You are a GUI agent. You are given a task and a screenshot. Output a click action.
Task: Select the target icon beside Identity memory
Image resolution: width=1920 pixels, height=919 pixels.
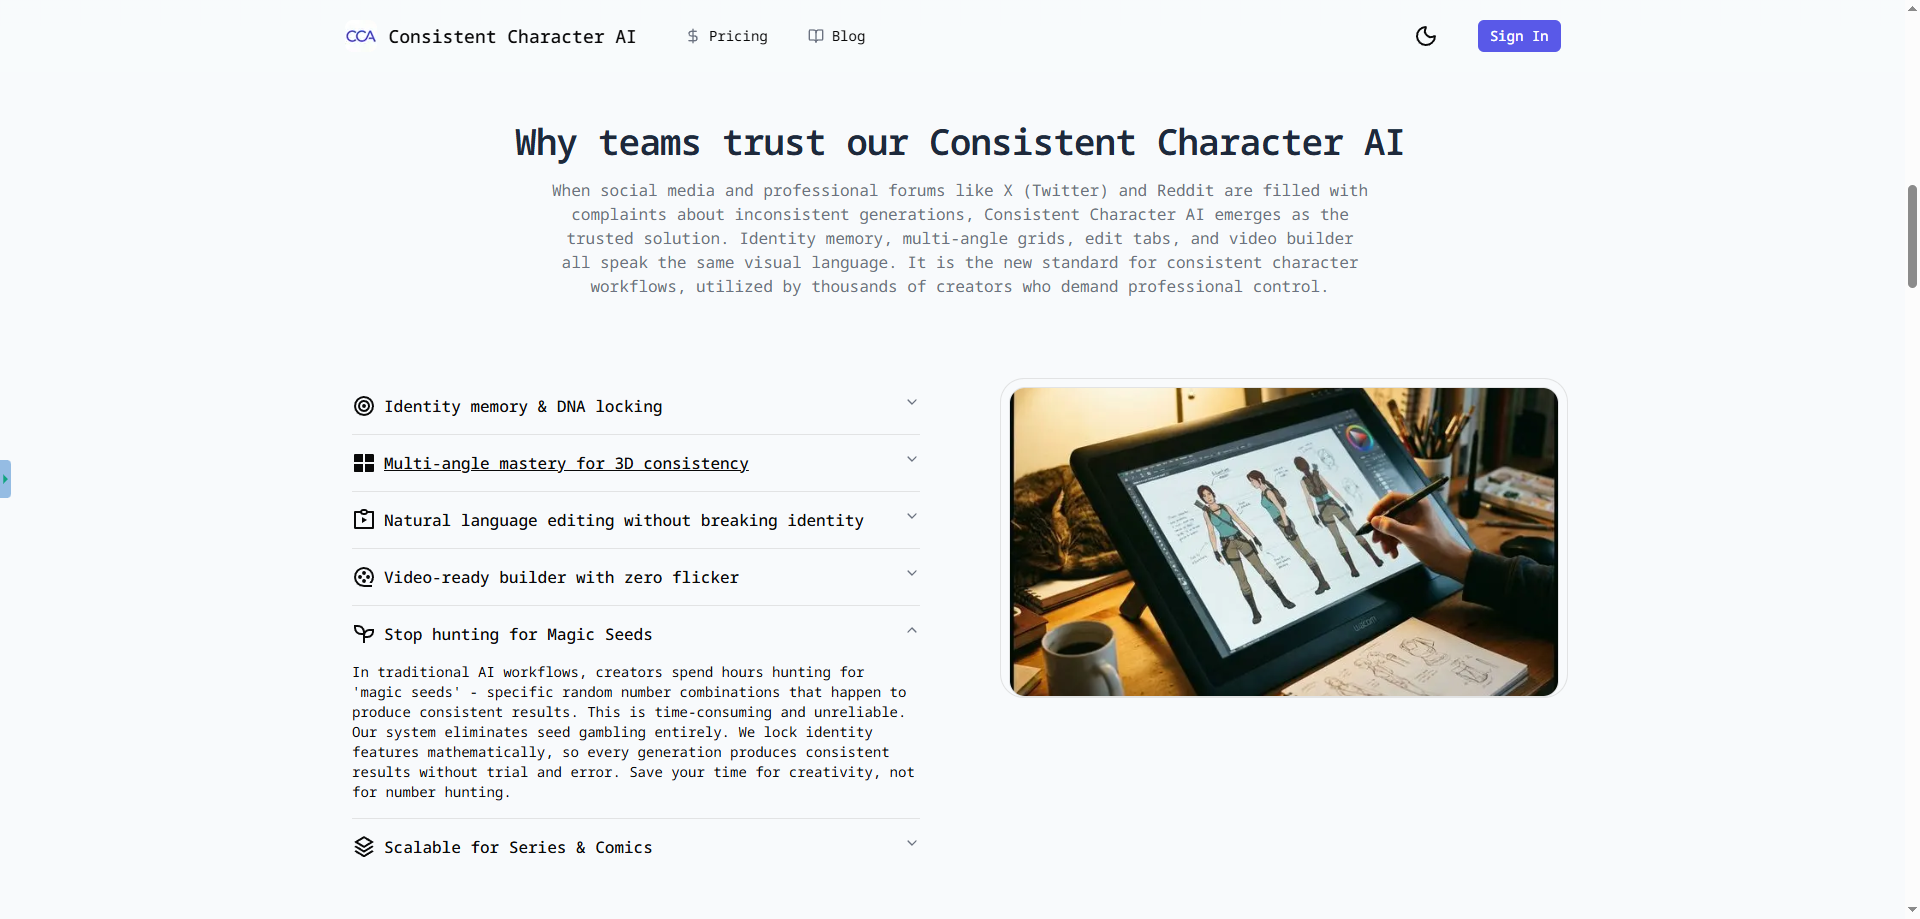(363, 406)
